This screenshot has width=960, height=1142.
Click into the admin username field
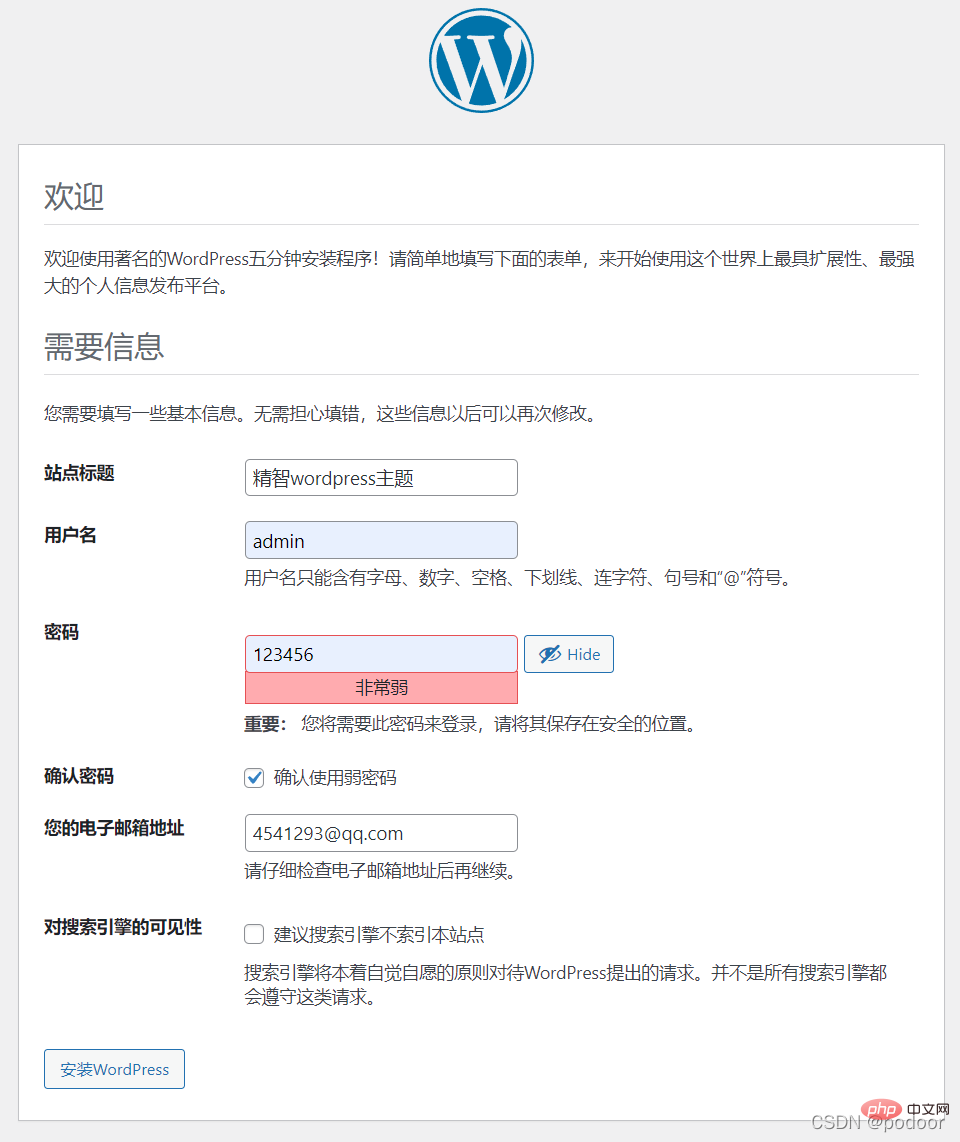(381, 540)
